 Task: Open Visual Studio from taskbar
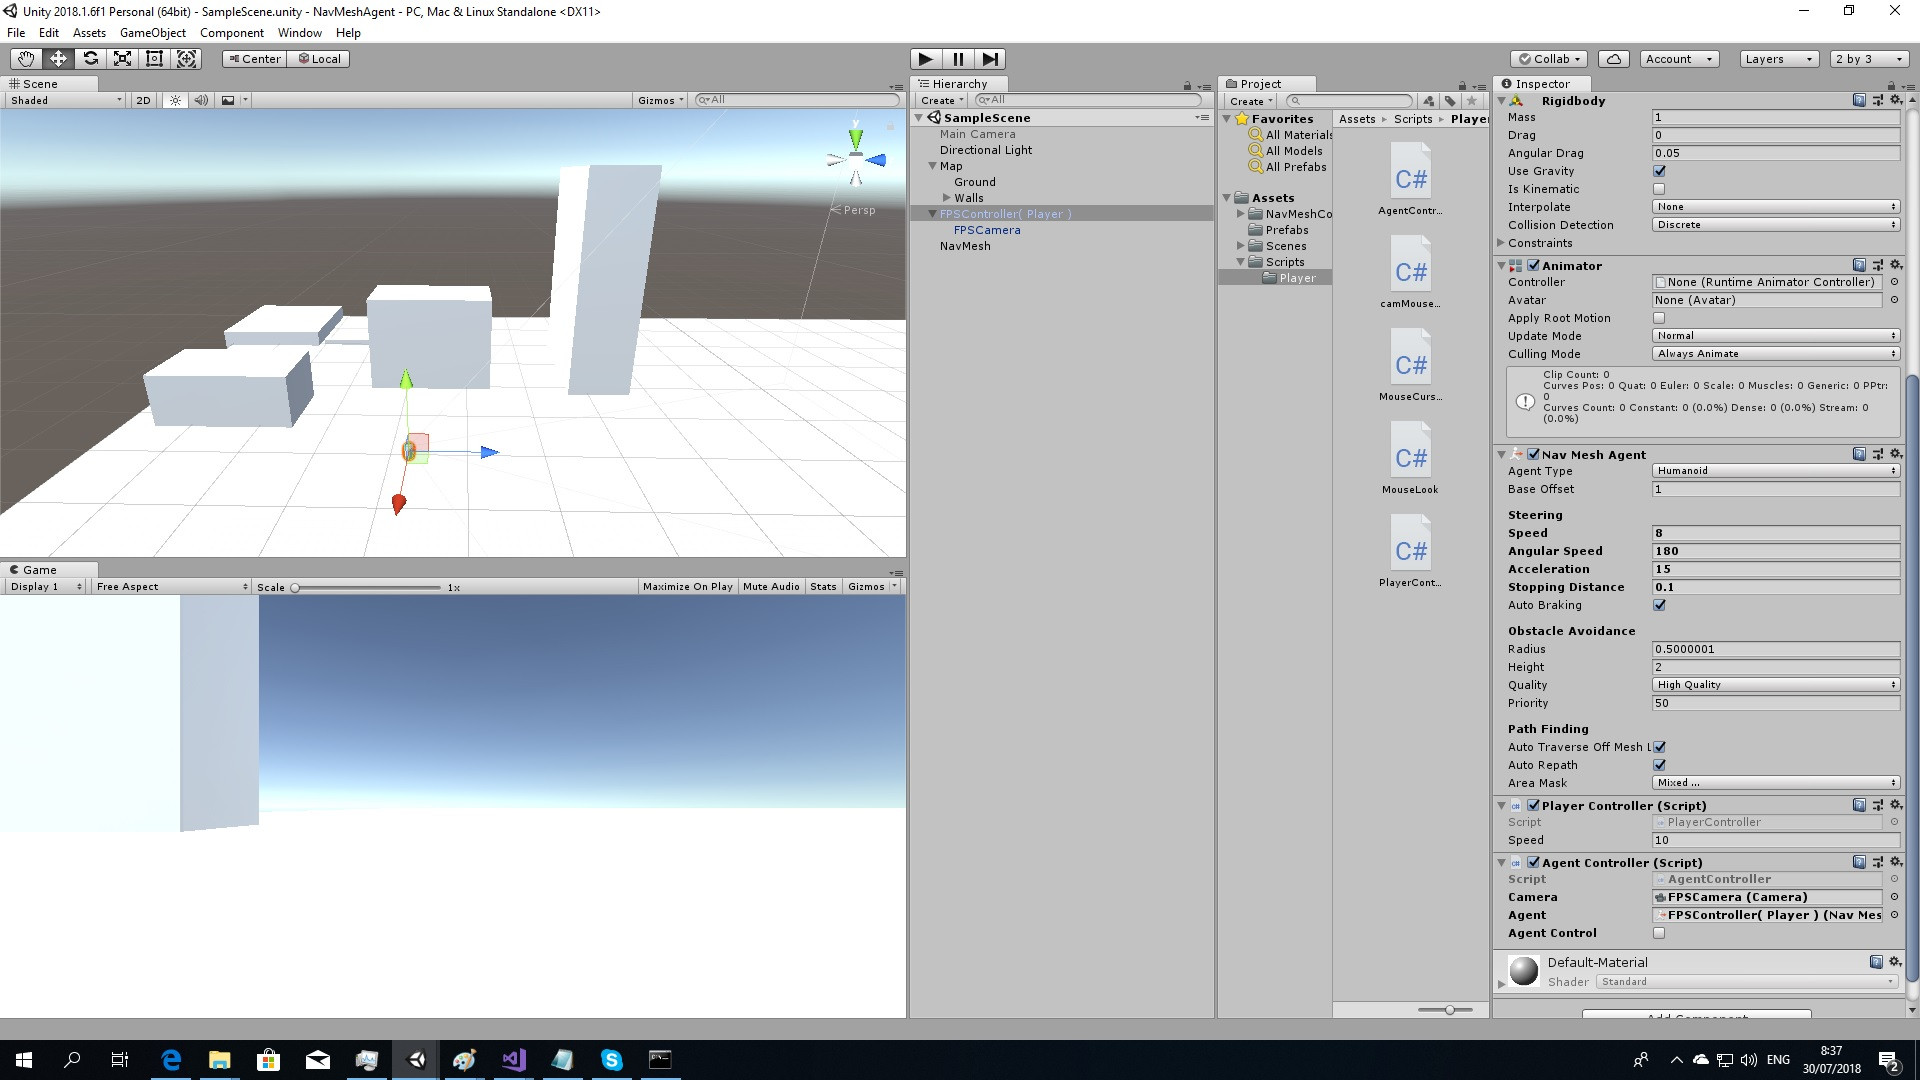point(514,1060)
